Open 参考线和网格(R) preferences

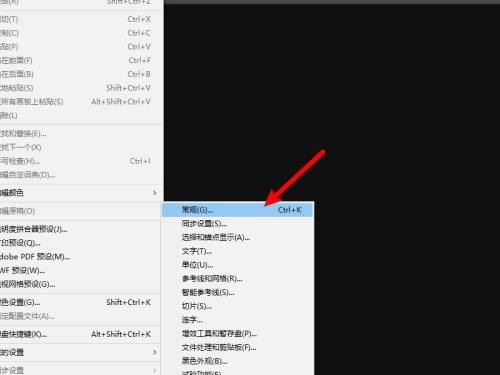pyautogui.click(x=238, y=279)
